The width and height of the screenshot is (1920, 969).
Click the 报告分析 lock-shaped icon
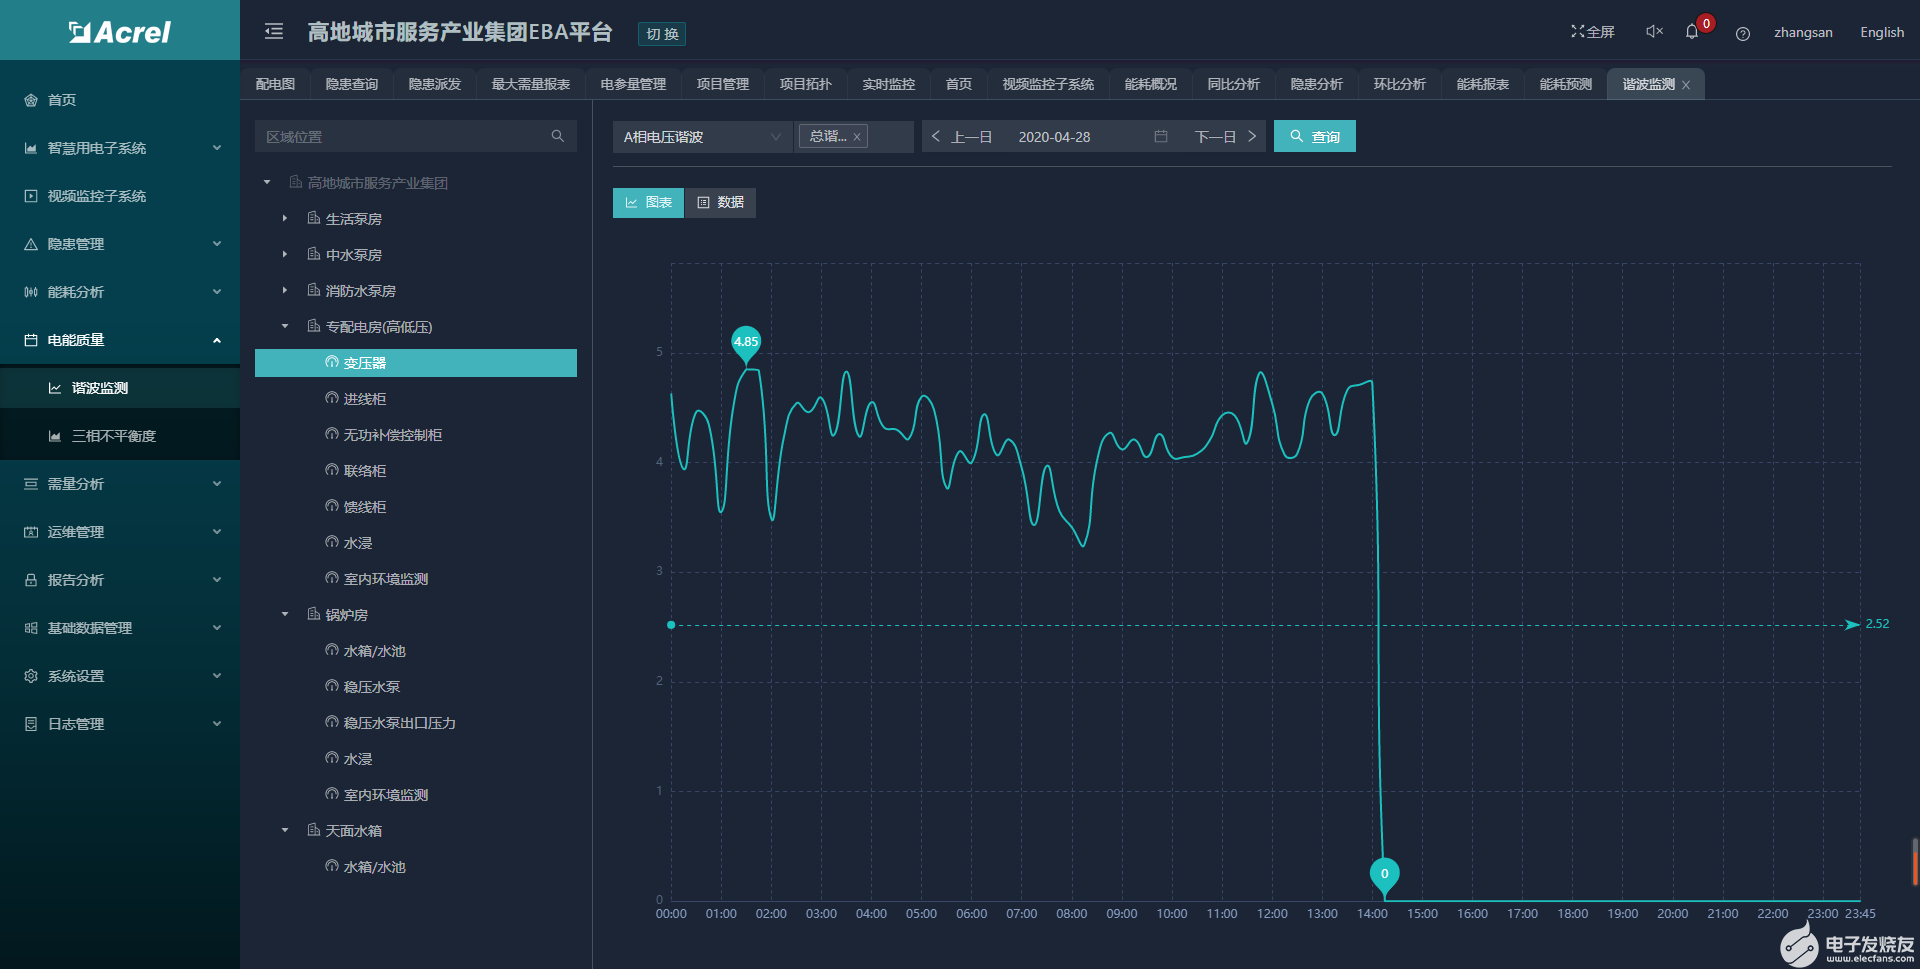click(31, 580)
